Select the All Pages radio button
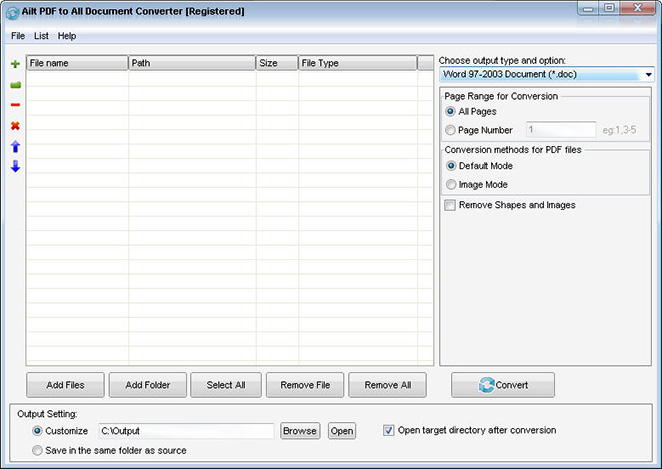The width and height of the screenshot is (662, 469). point(450,111)
